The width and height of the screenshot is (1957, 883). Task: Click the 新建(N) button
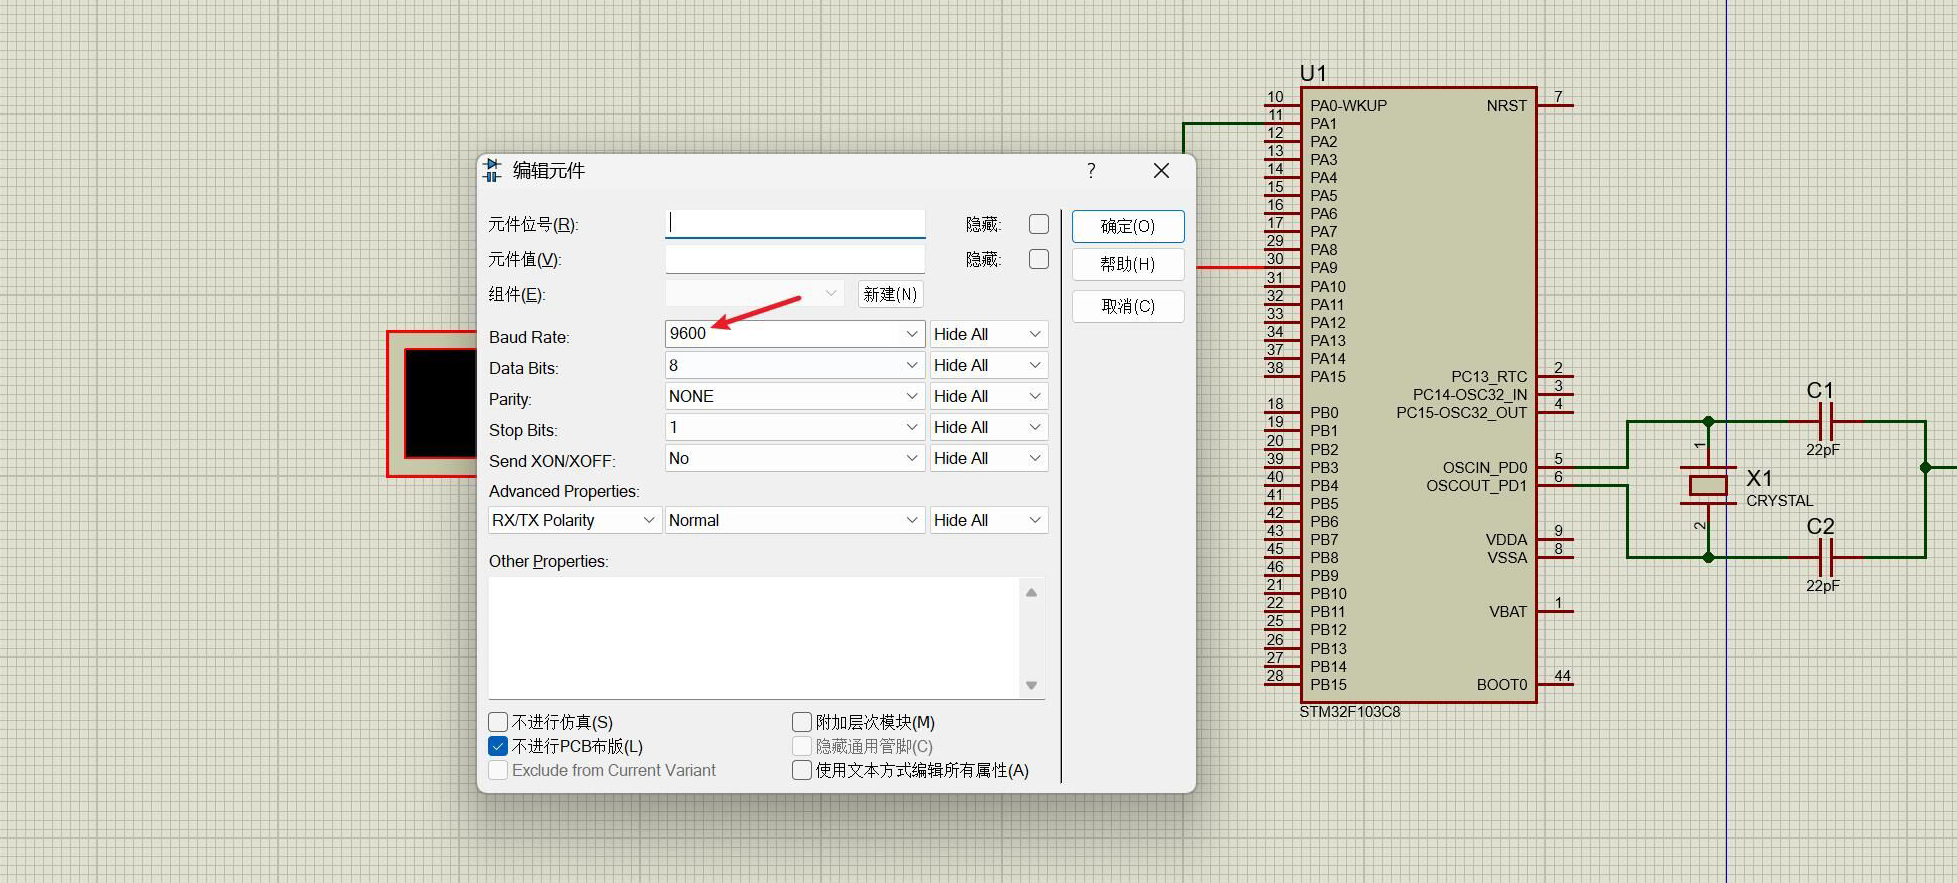point(890,294)
